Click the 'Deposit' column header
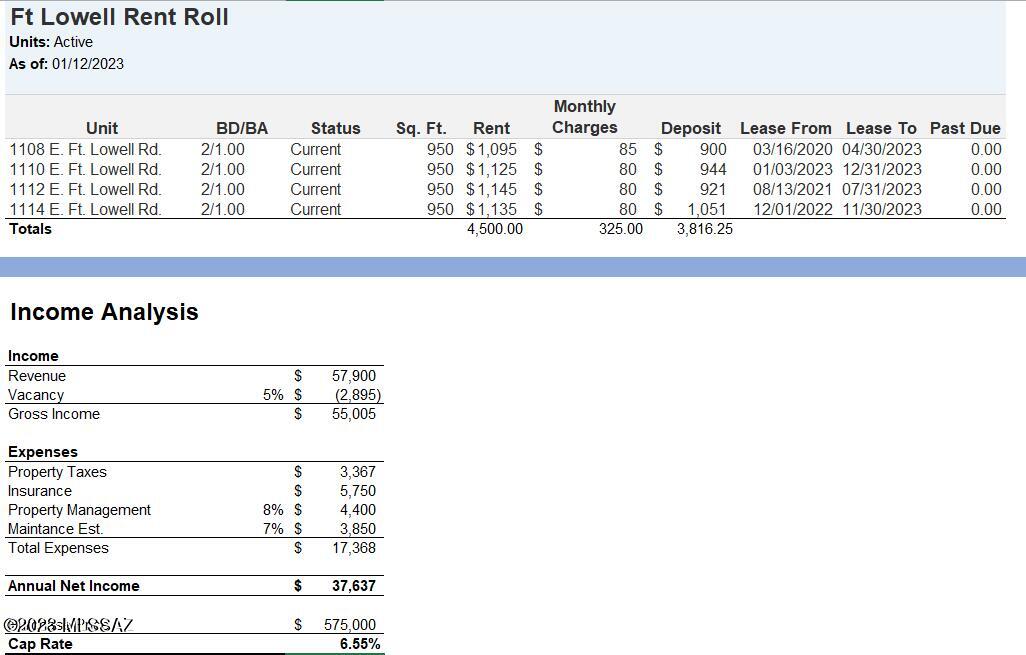This screenshot has height=655, width=1026. [x=691, y=128]
